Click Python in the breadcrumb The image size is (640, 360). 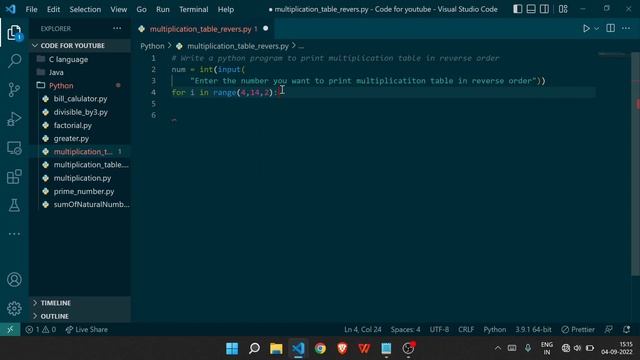[152, 46]
